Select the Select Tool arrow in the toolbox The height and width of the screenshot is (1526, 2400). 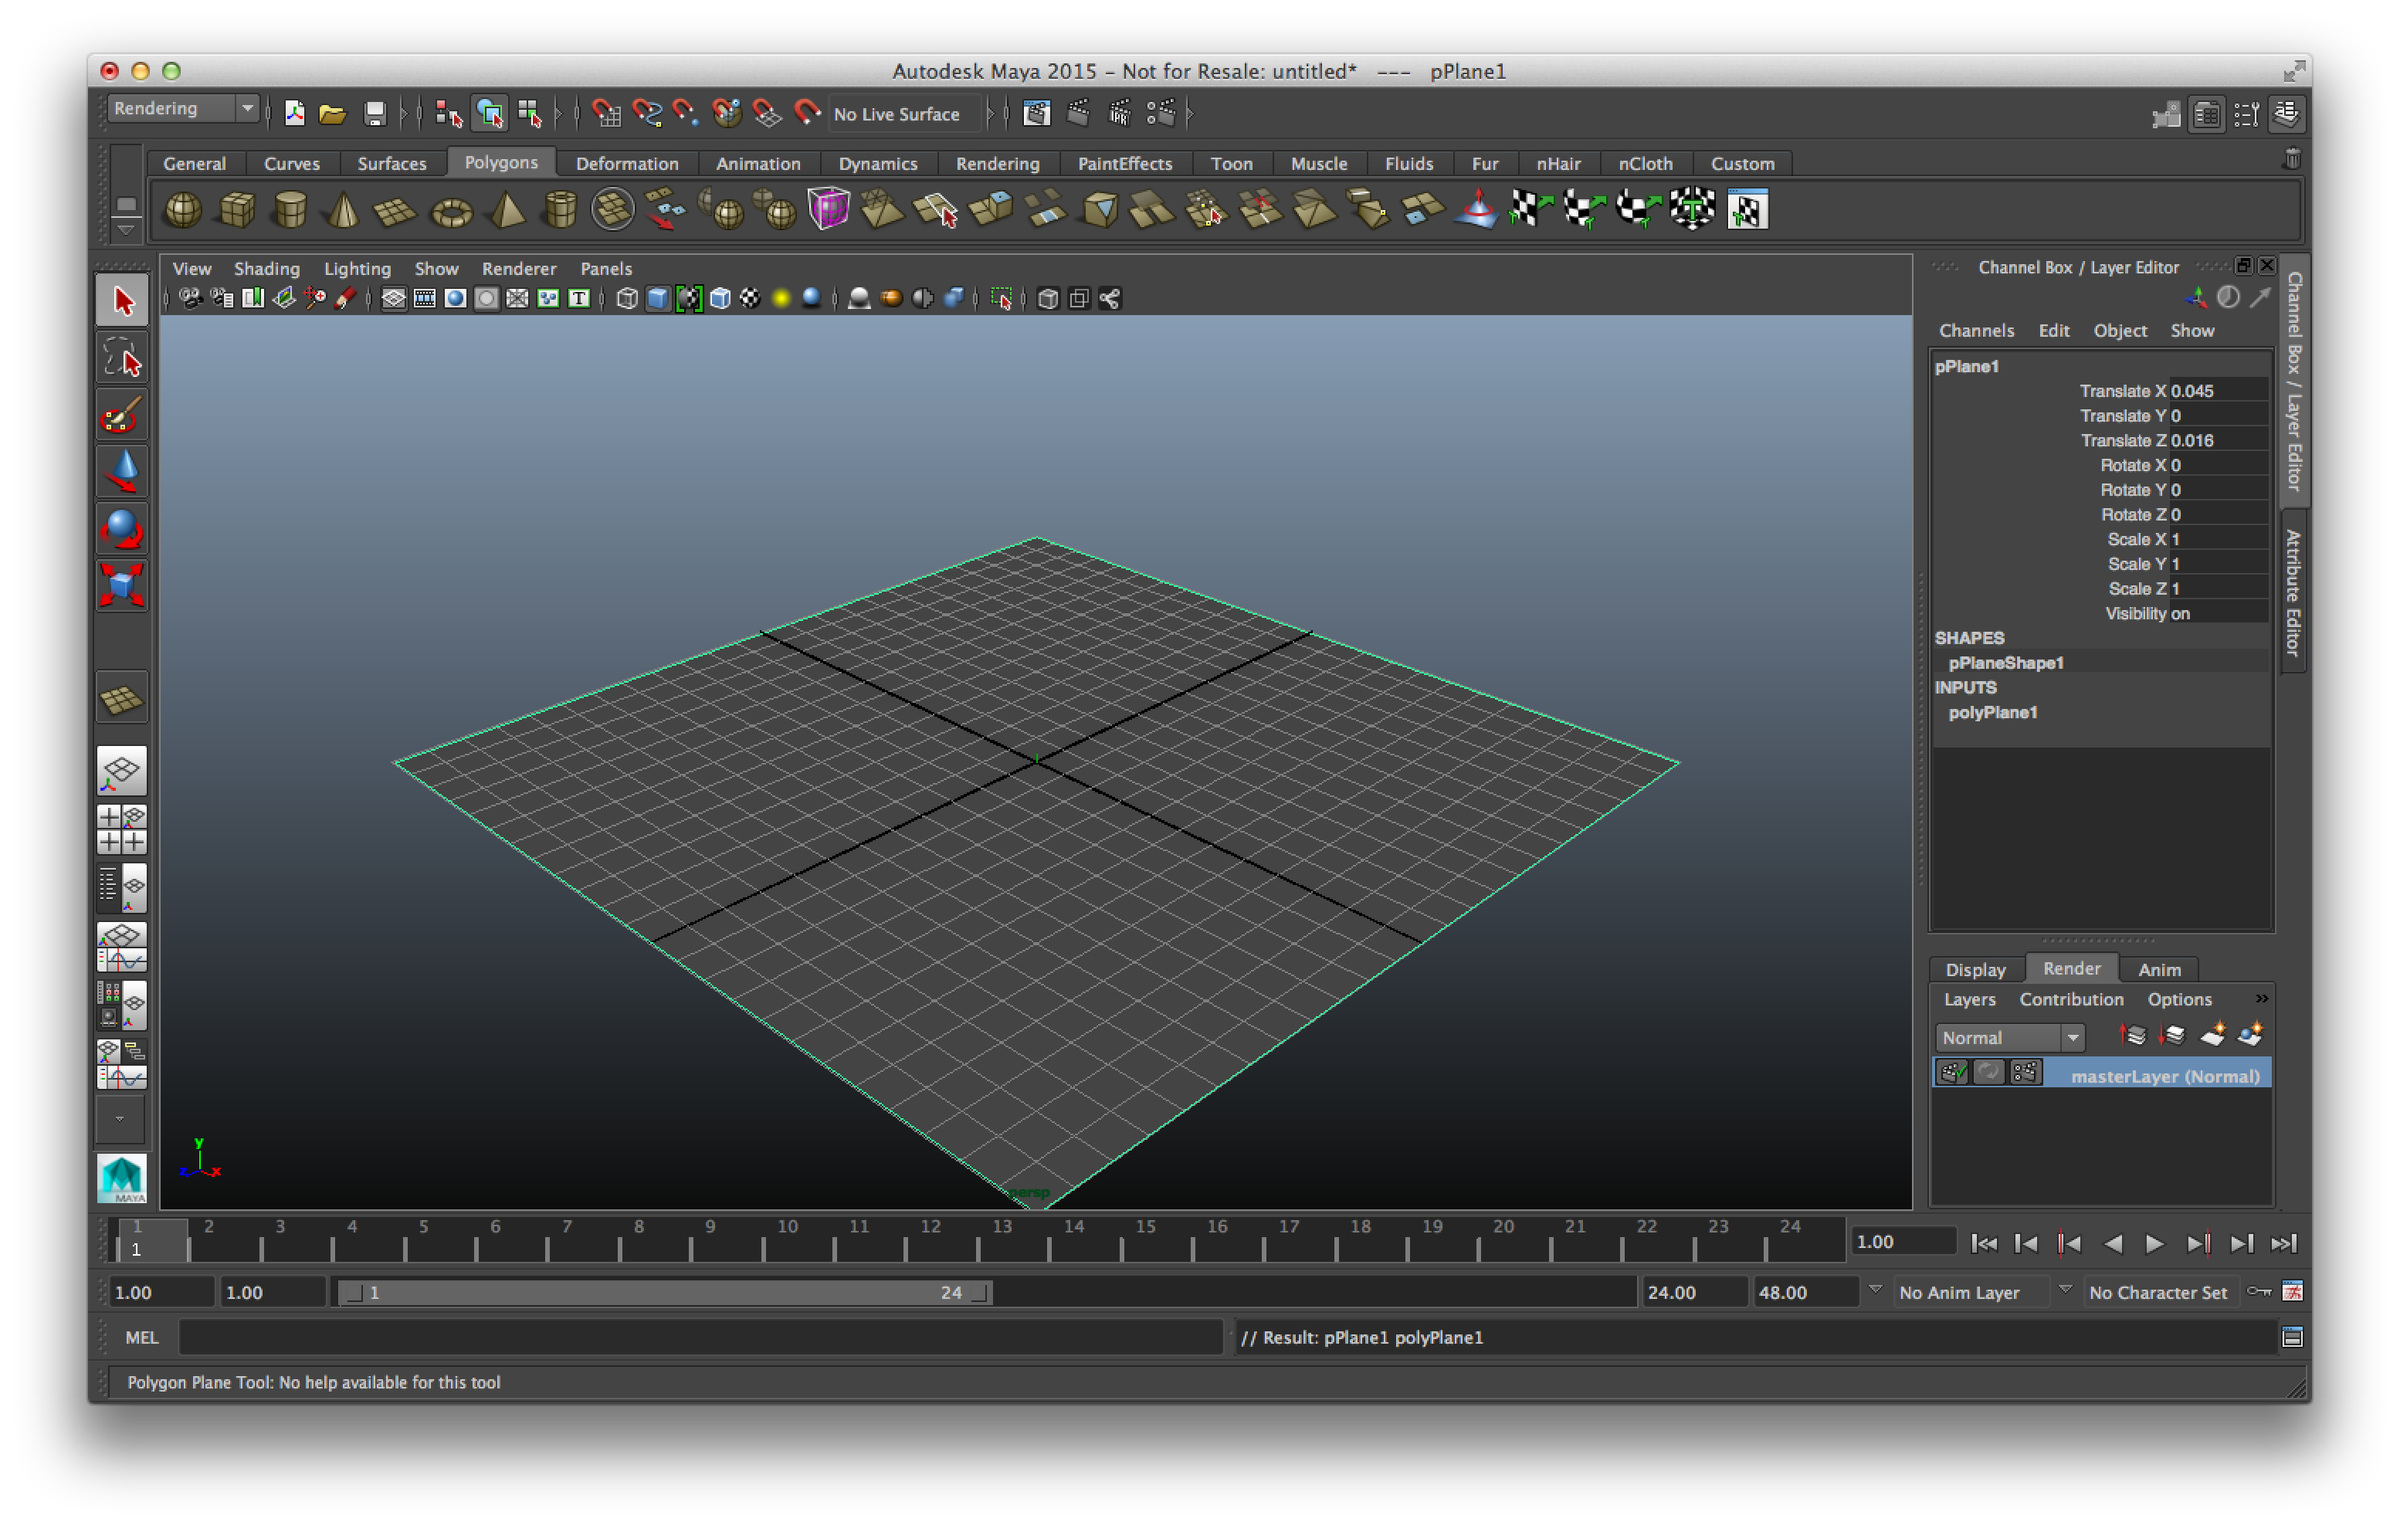tap(122, 298)
